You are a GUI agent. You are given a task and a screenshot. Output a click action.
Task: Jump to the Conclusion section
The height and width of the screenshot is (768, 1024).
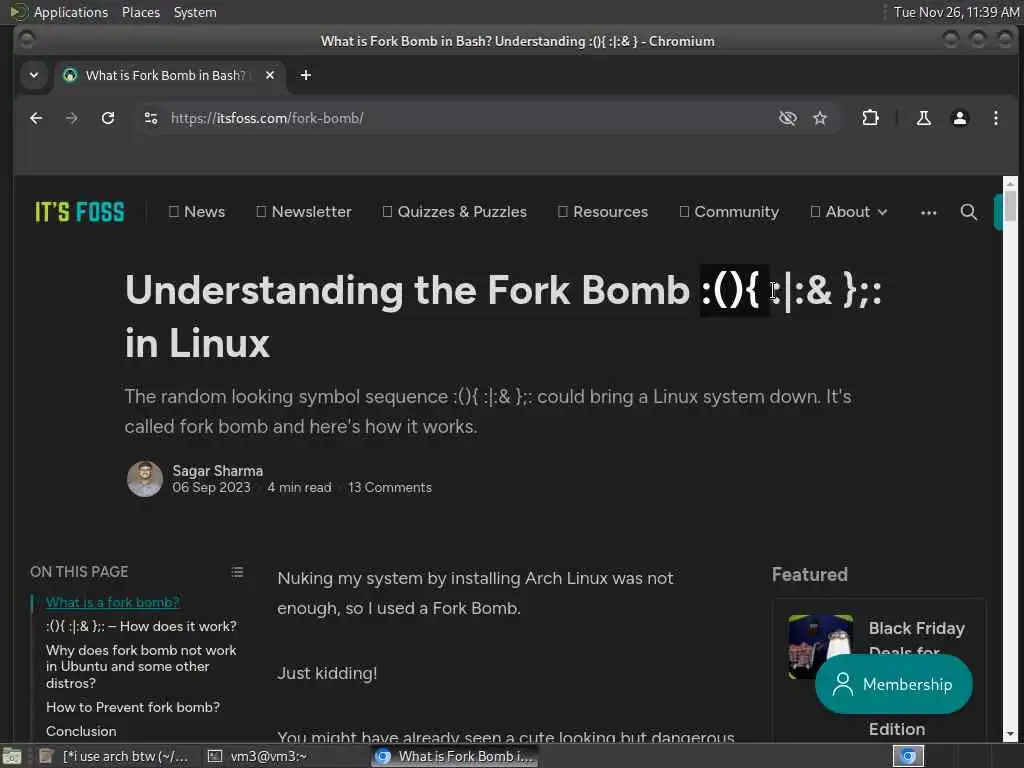point(81,731)
